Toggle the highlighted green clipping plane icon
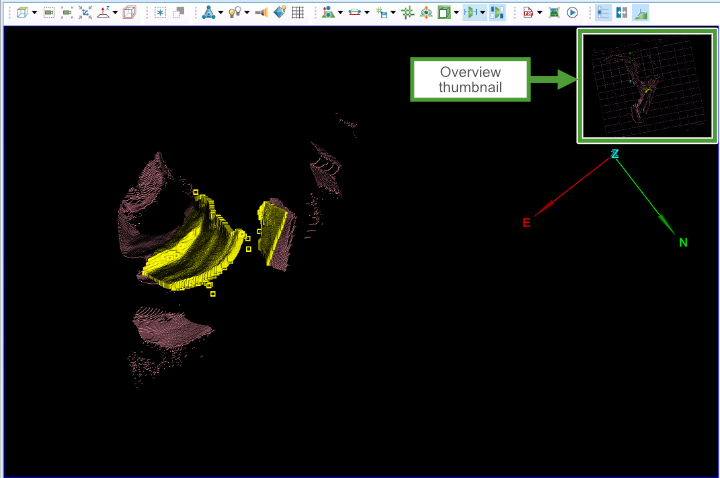 tap(471, 12)
